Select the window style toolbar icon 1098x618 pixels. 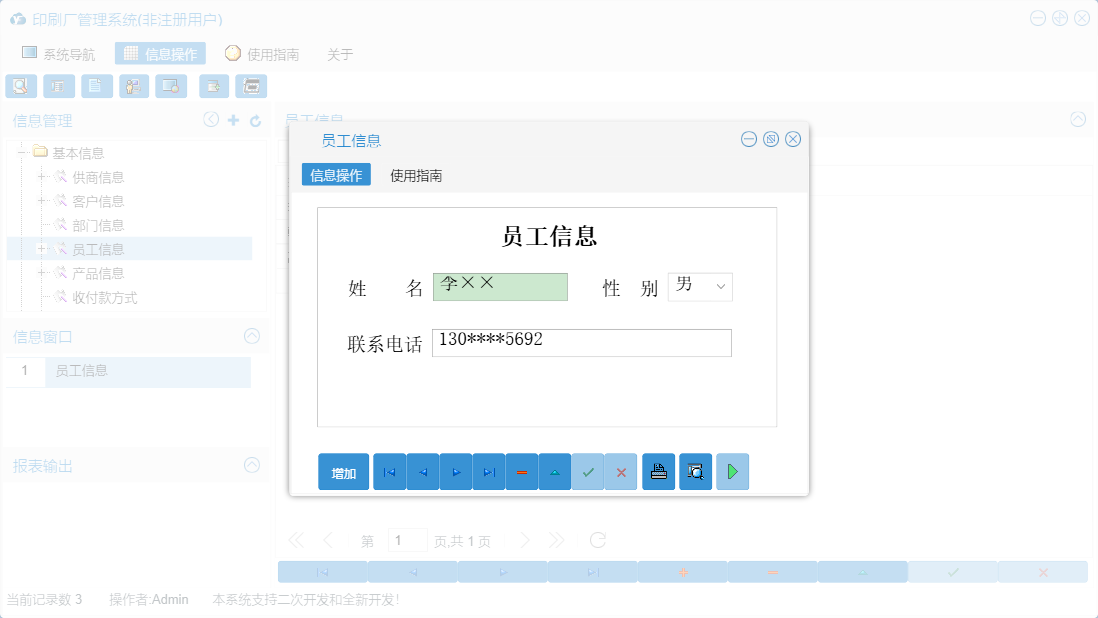click(x=170, y=86)
